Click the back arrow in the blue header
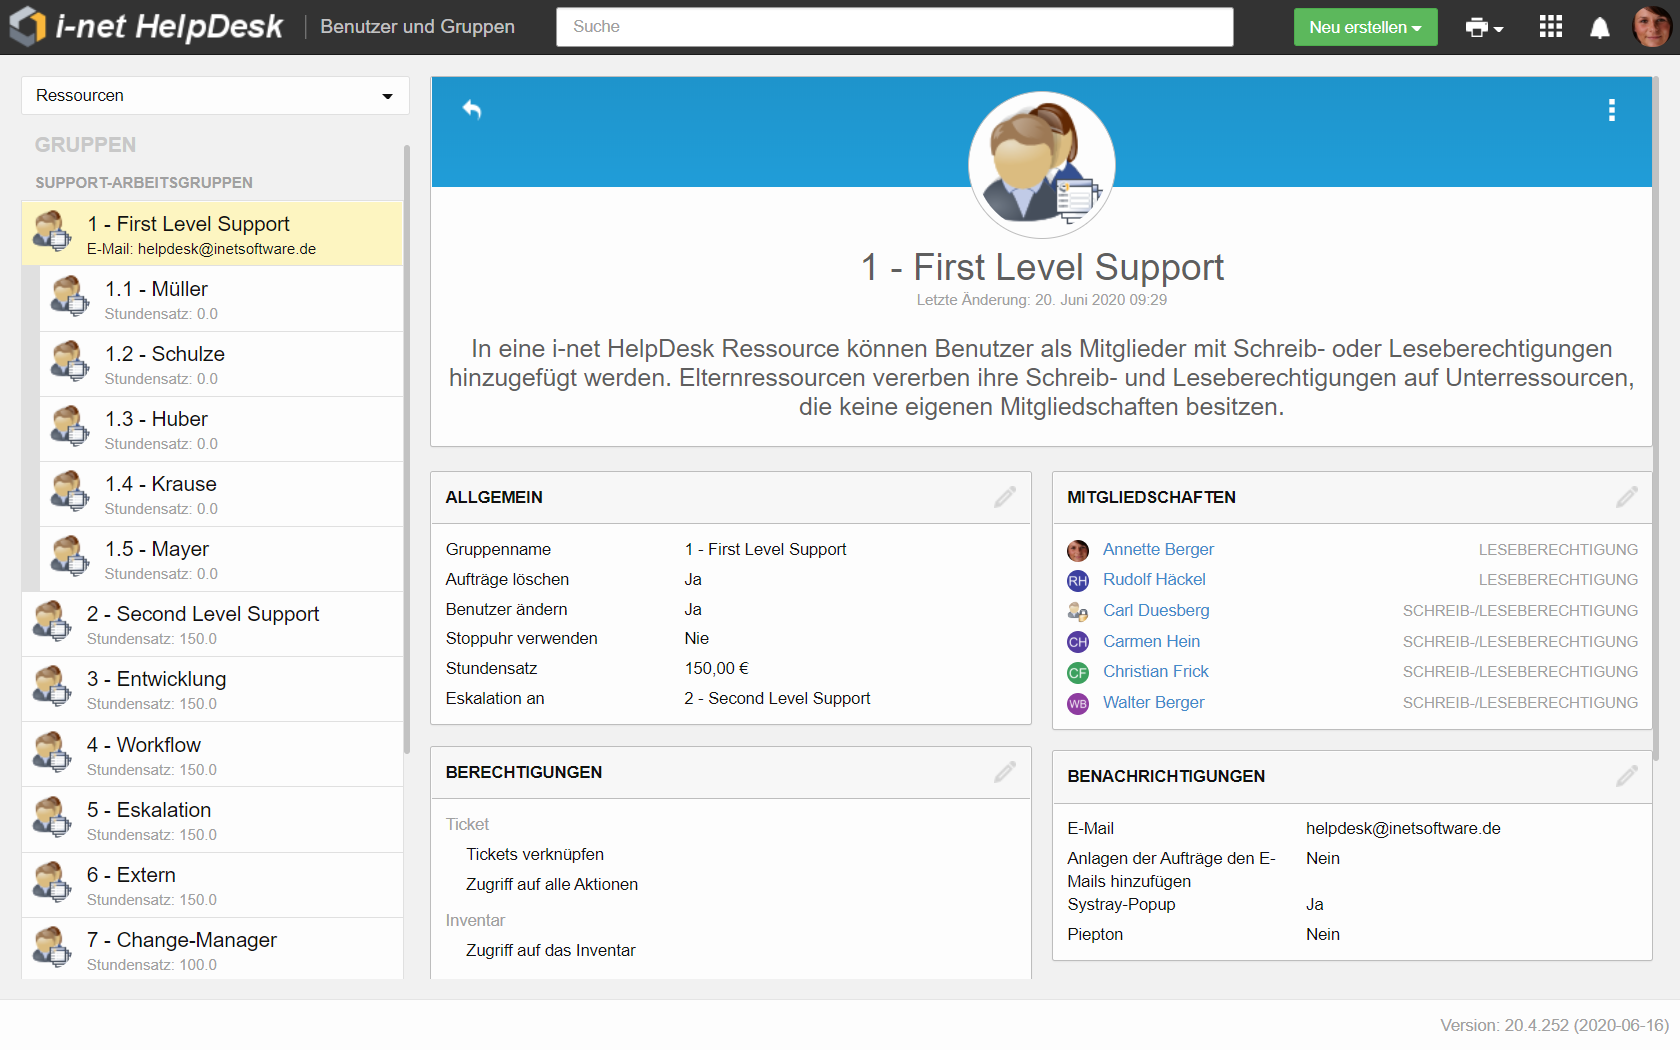This screenshot has width=1680, height=1050. coord(472,110)
